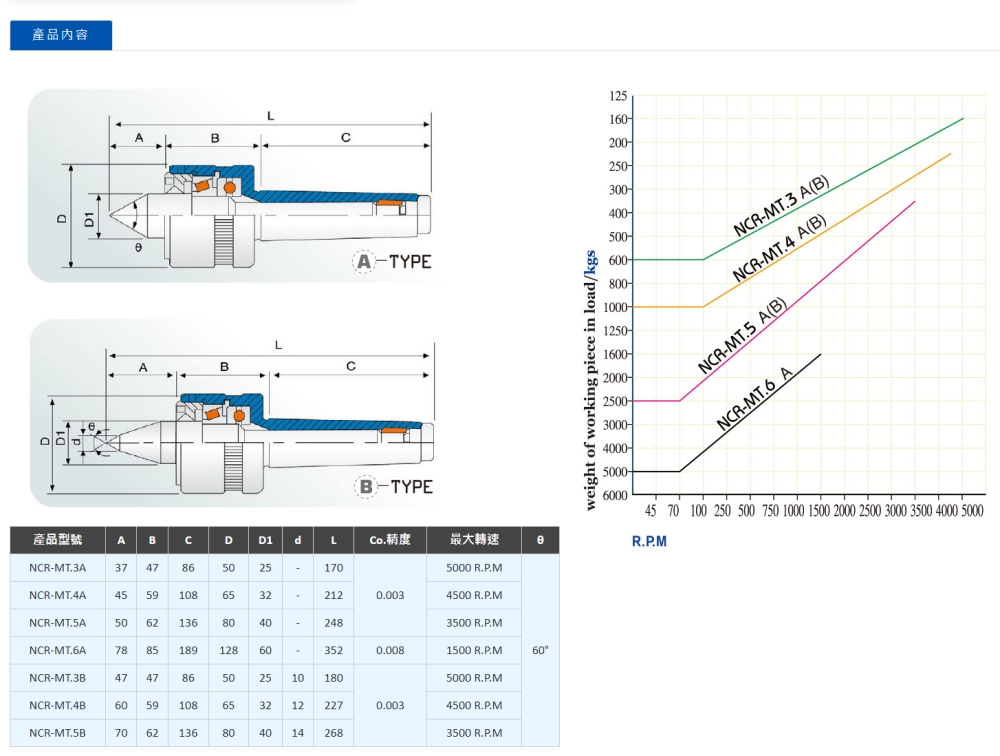Select the NCR-MT.5A model cell

(57, 623)
